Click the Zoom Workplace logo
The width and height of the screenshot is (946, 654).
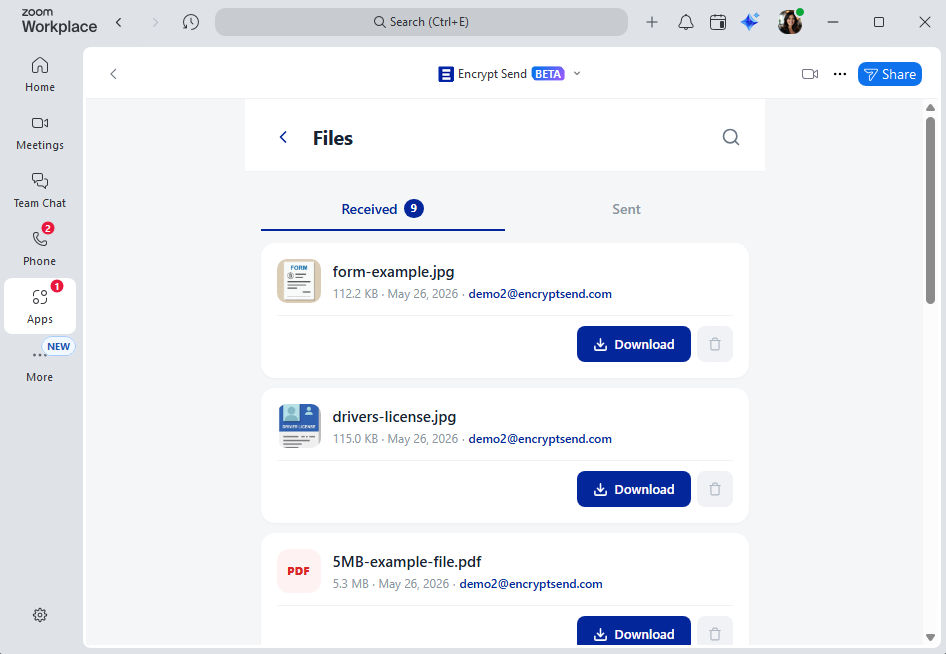(59, 21)
